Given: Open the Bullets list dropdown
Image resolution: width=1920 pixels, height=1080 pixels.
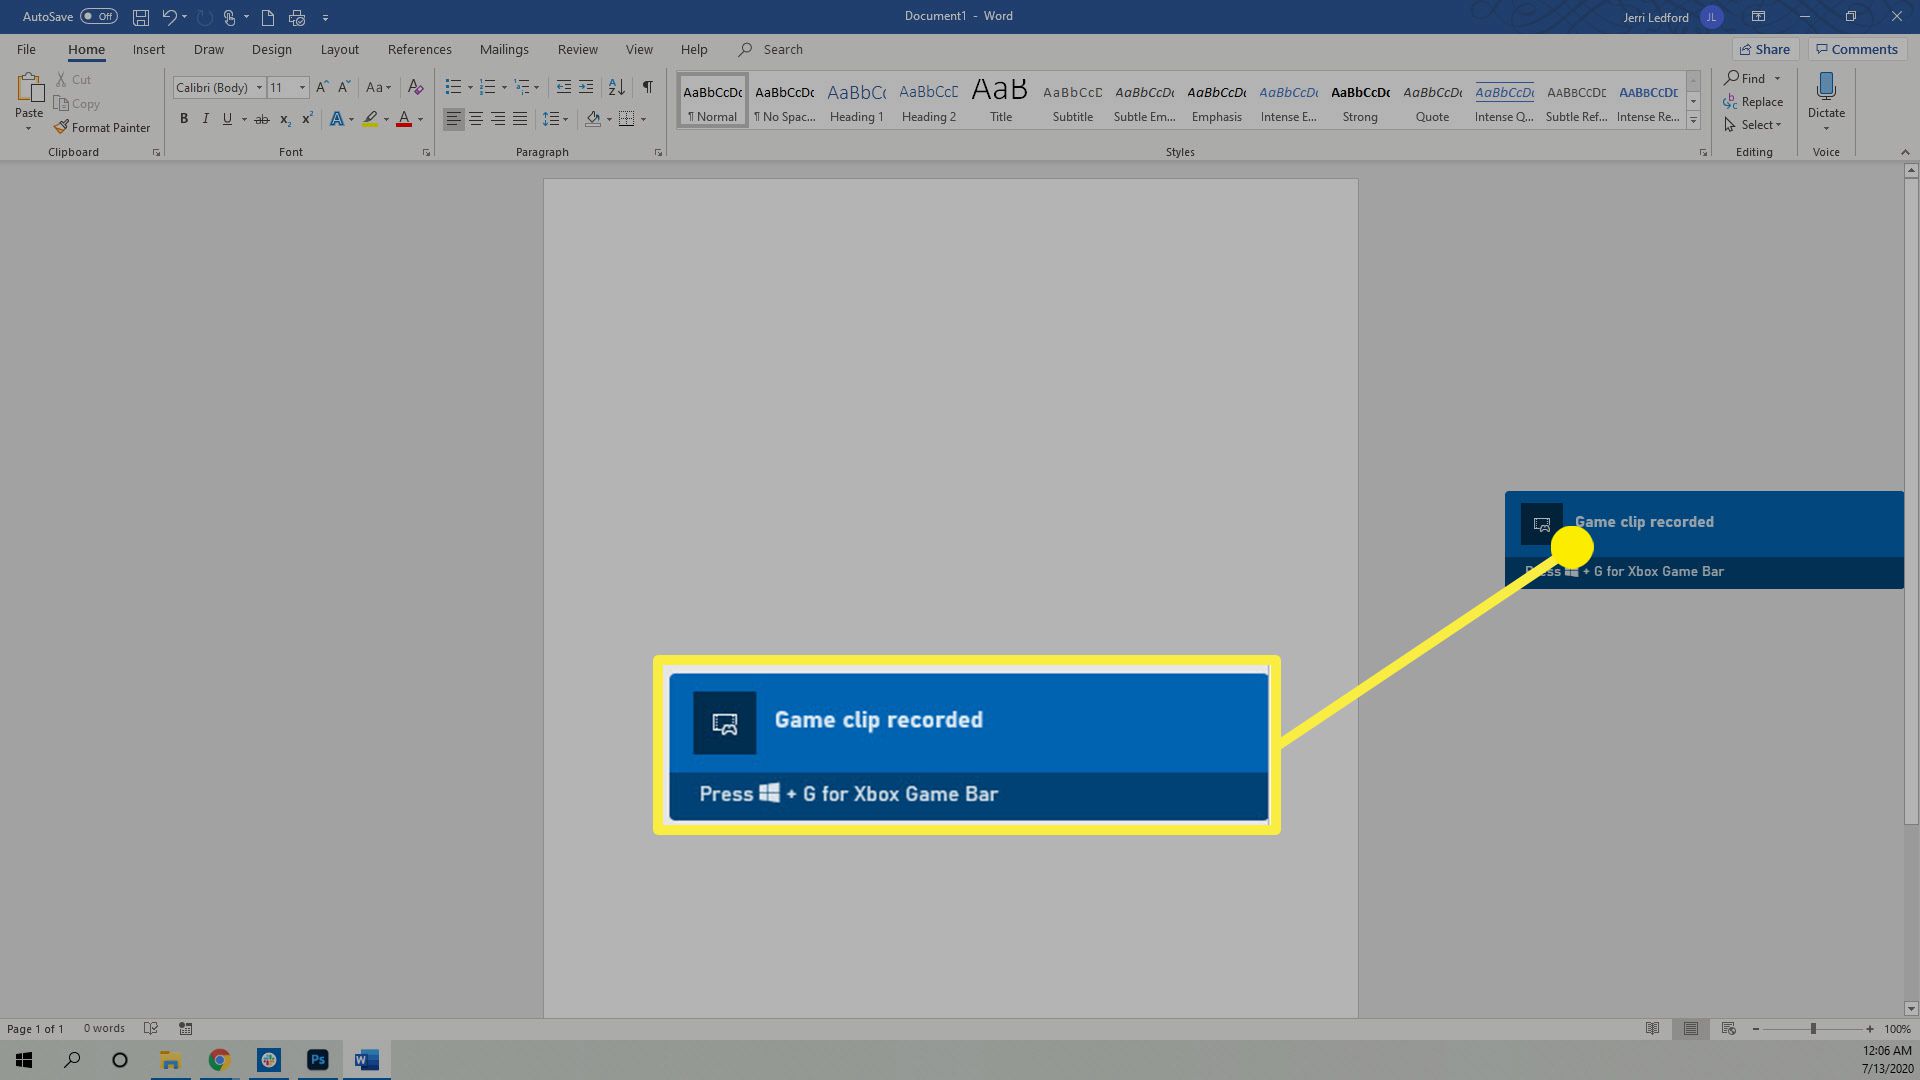Looking at the screenshot, I should pos(470,88).
